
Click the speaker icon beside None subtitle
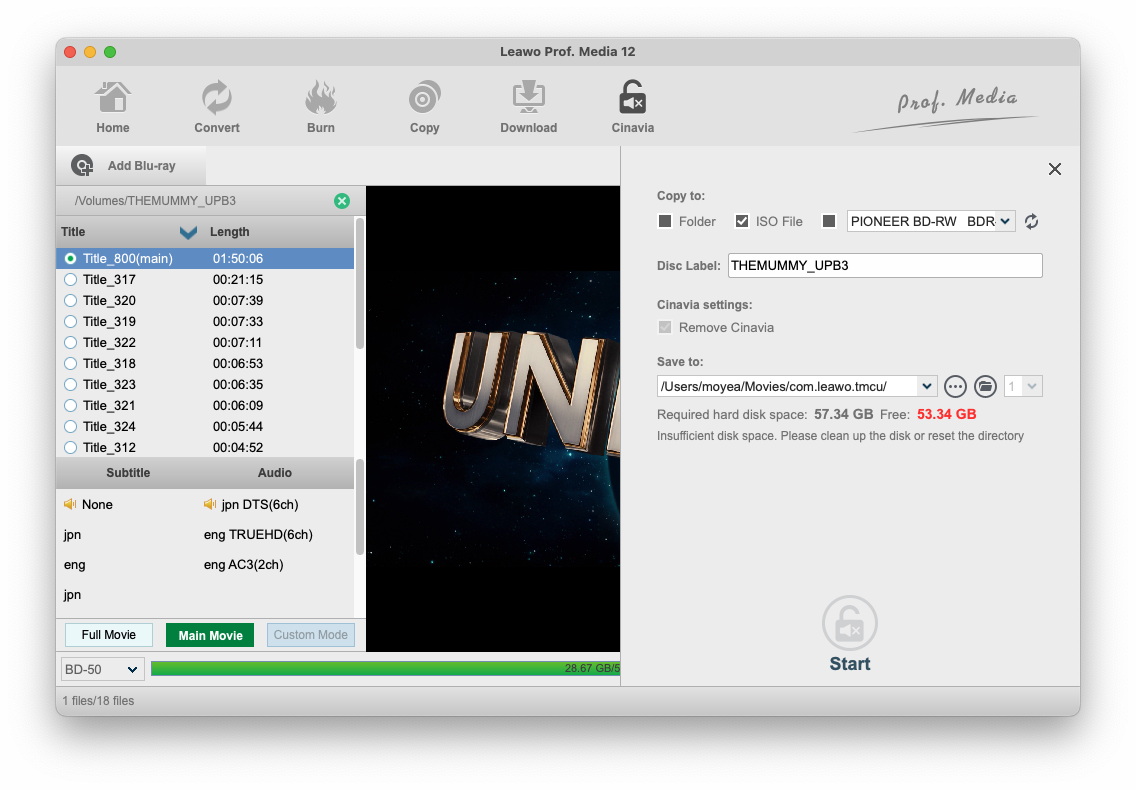pos(70,504)
